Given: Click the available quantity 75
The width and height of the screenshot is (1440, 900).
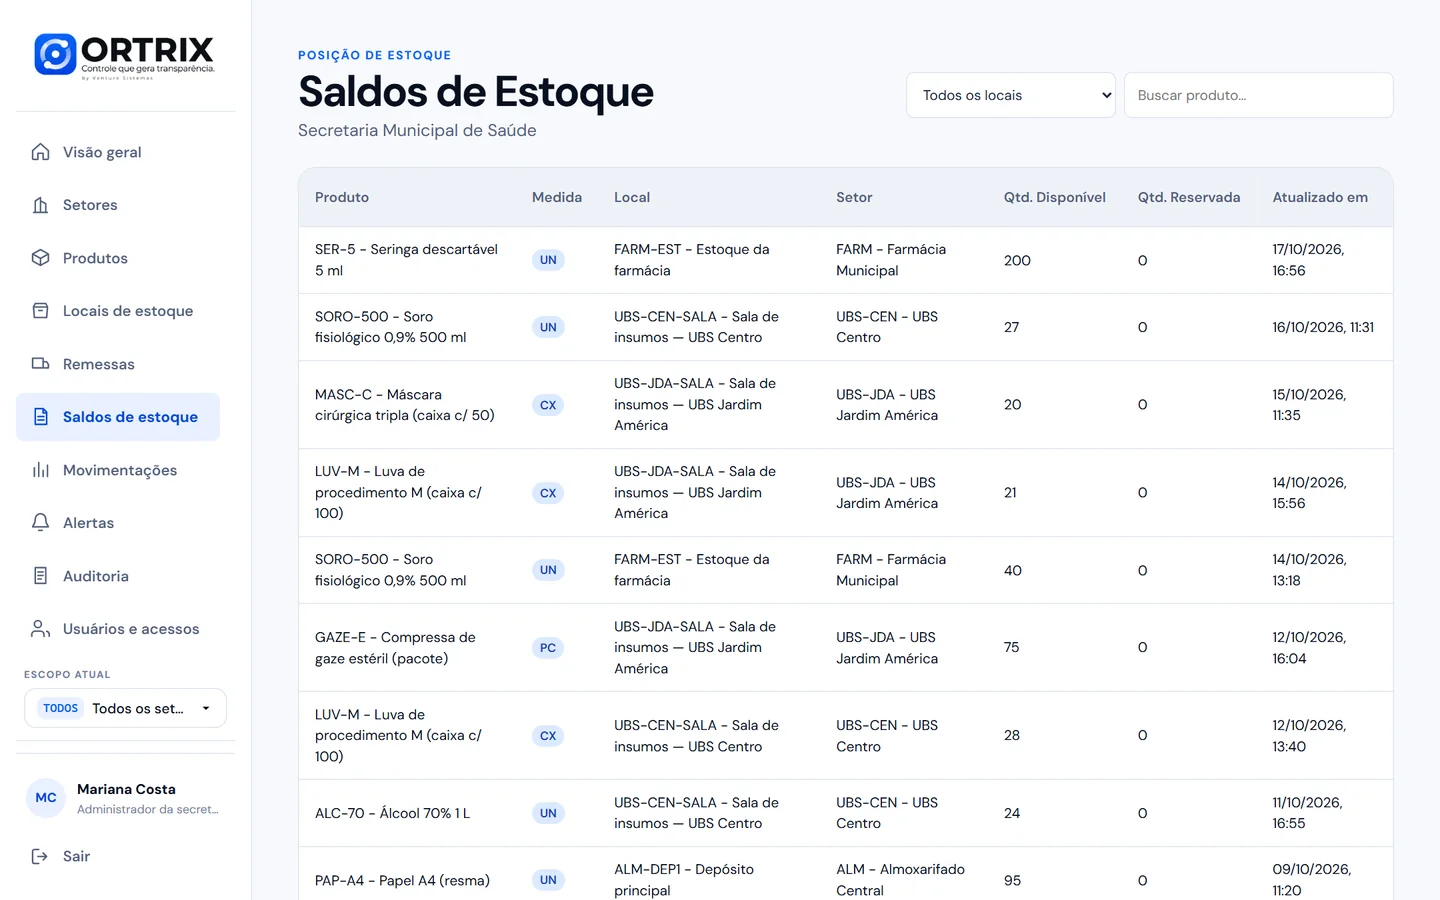Looking at the screenshot, I should click(x=1012, y=648).
